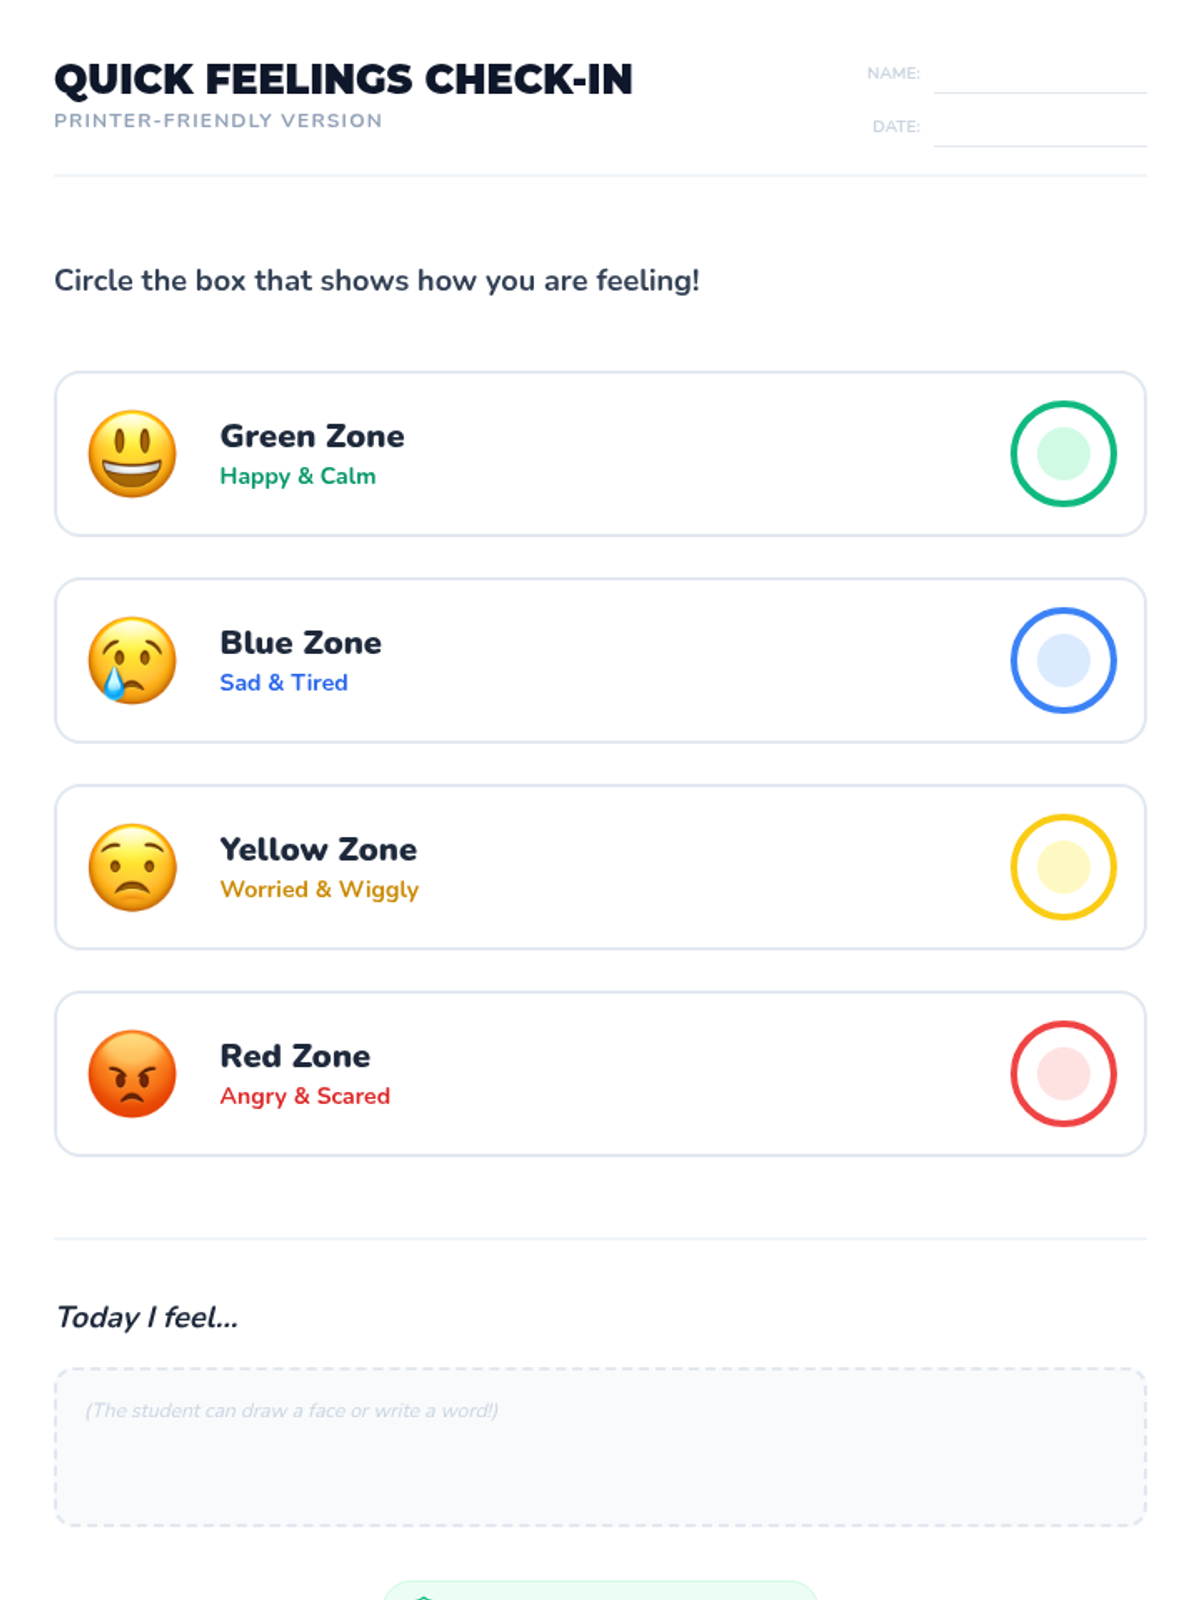Image resolution: width=1200 pixels, height=1600 pixels.
Task: Click the Name field line
Action: click(1039, 78)
